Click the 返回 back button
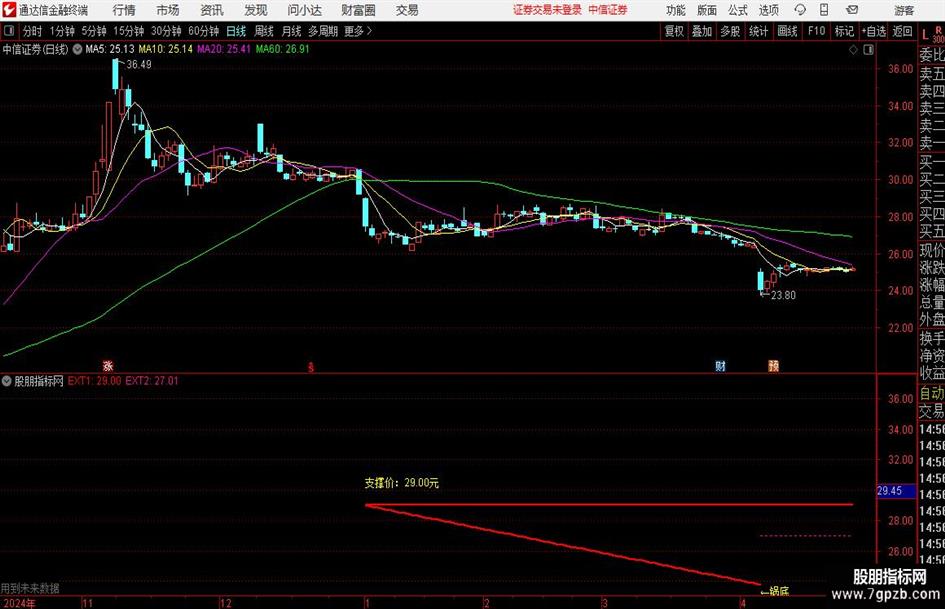 pos(902,31)
